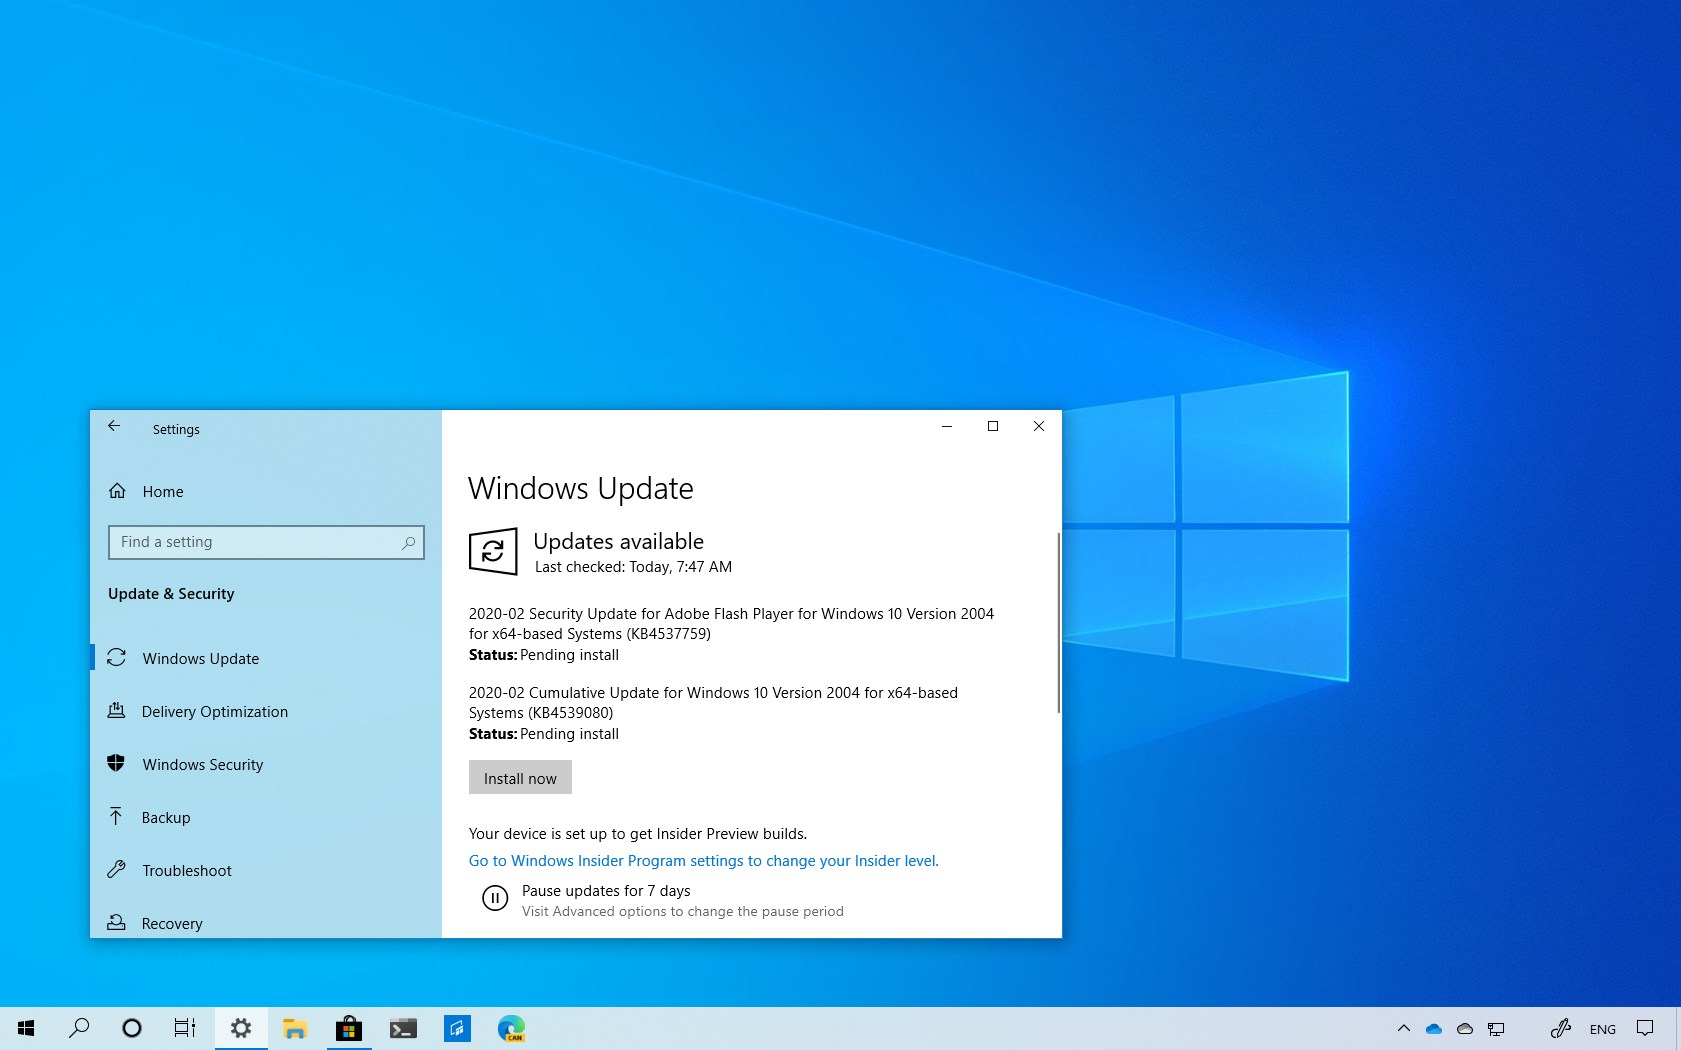Open Recovery settings in sidebar

pos(170,923)
